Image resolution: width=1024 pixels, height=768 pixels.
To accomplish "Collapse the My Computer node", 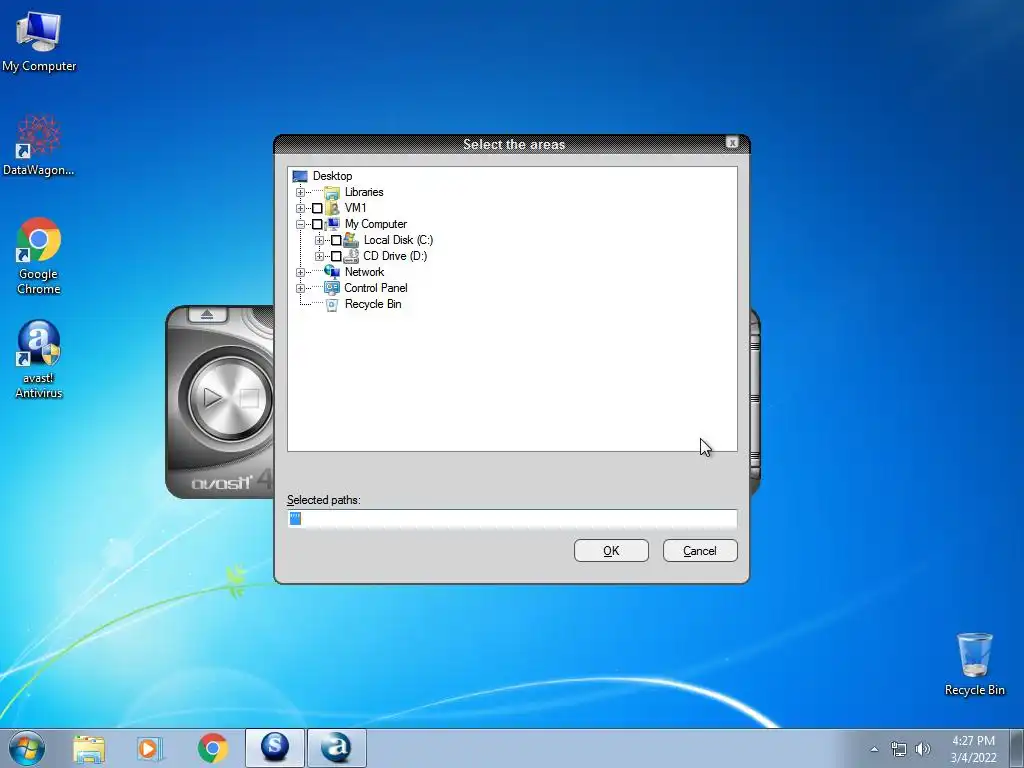I will coord(300,224).
